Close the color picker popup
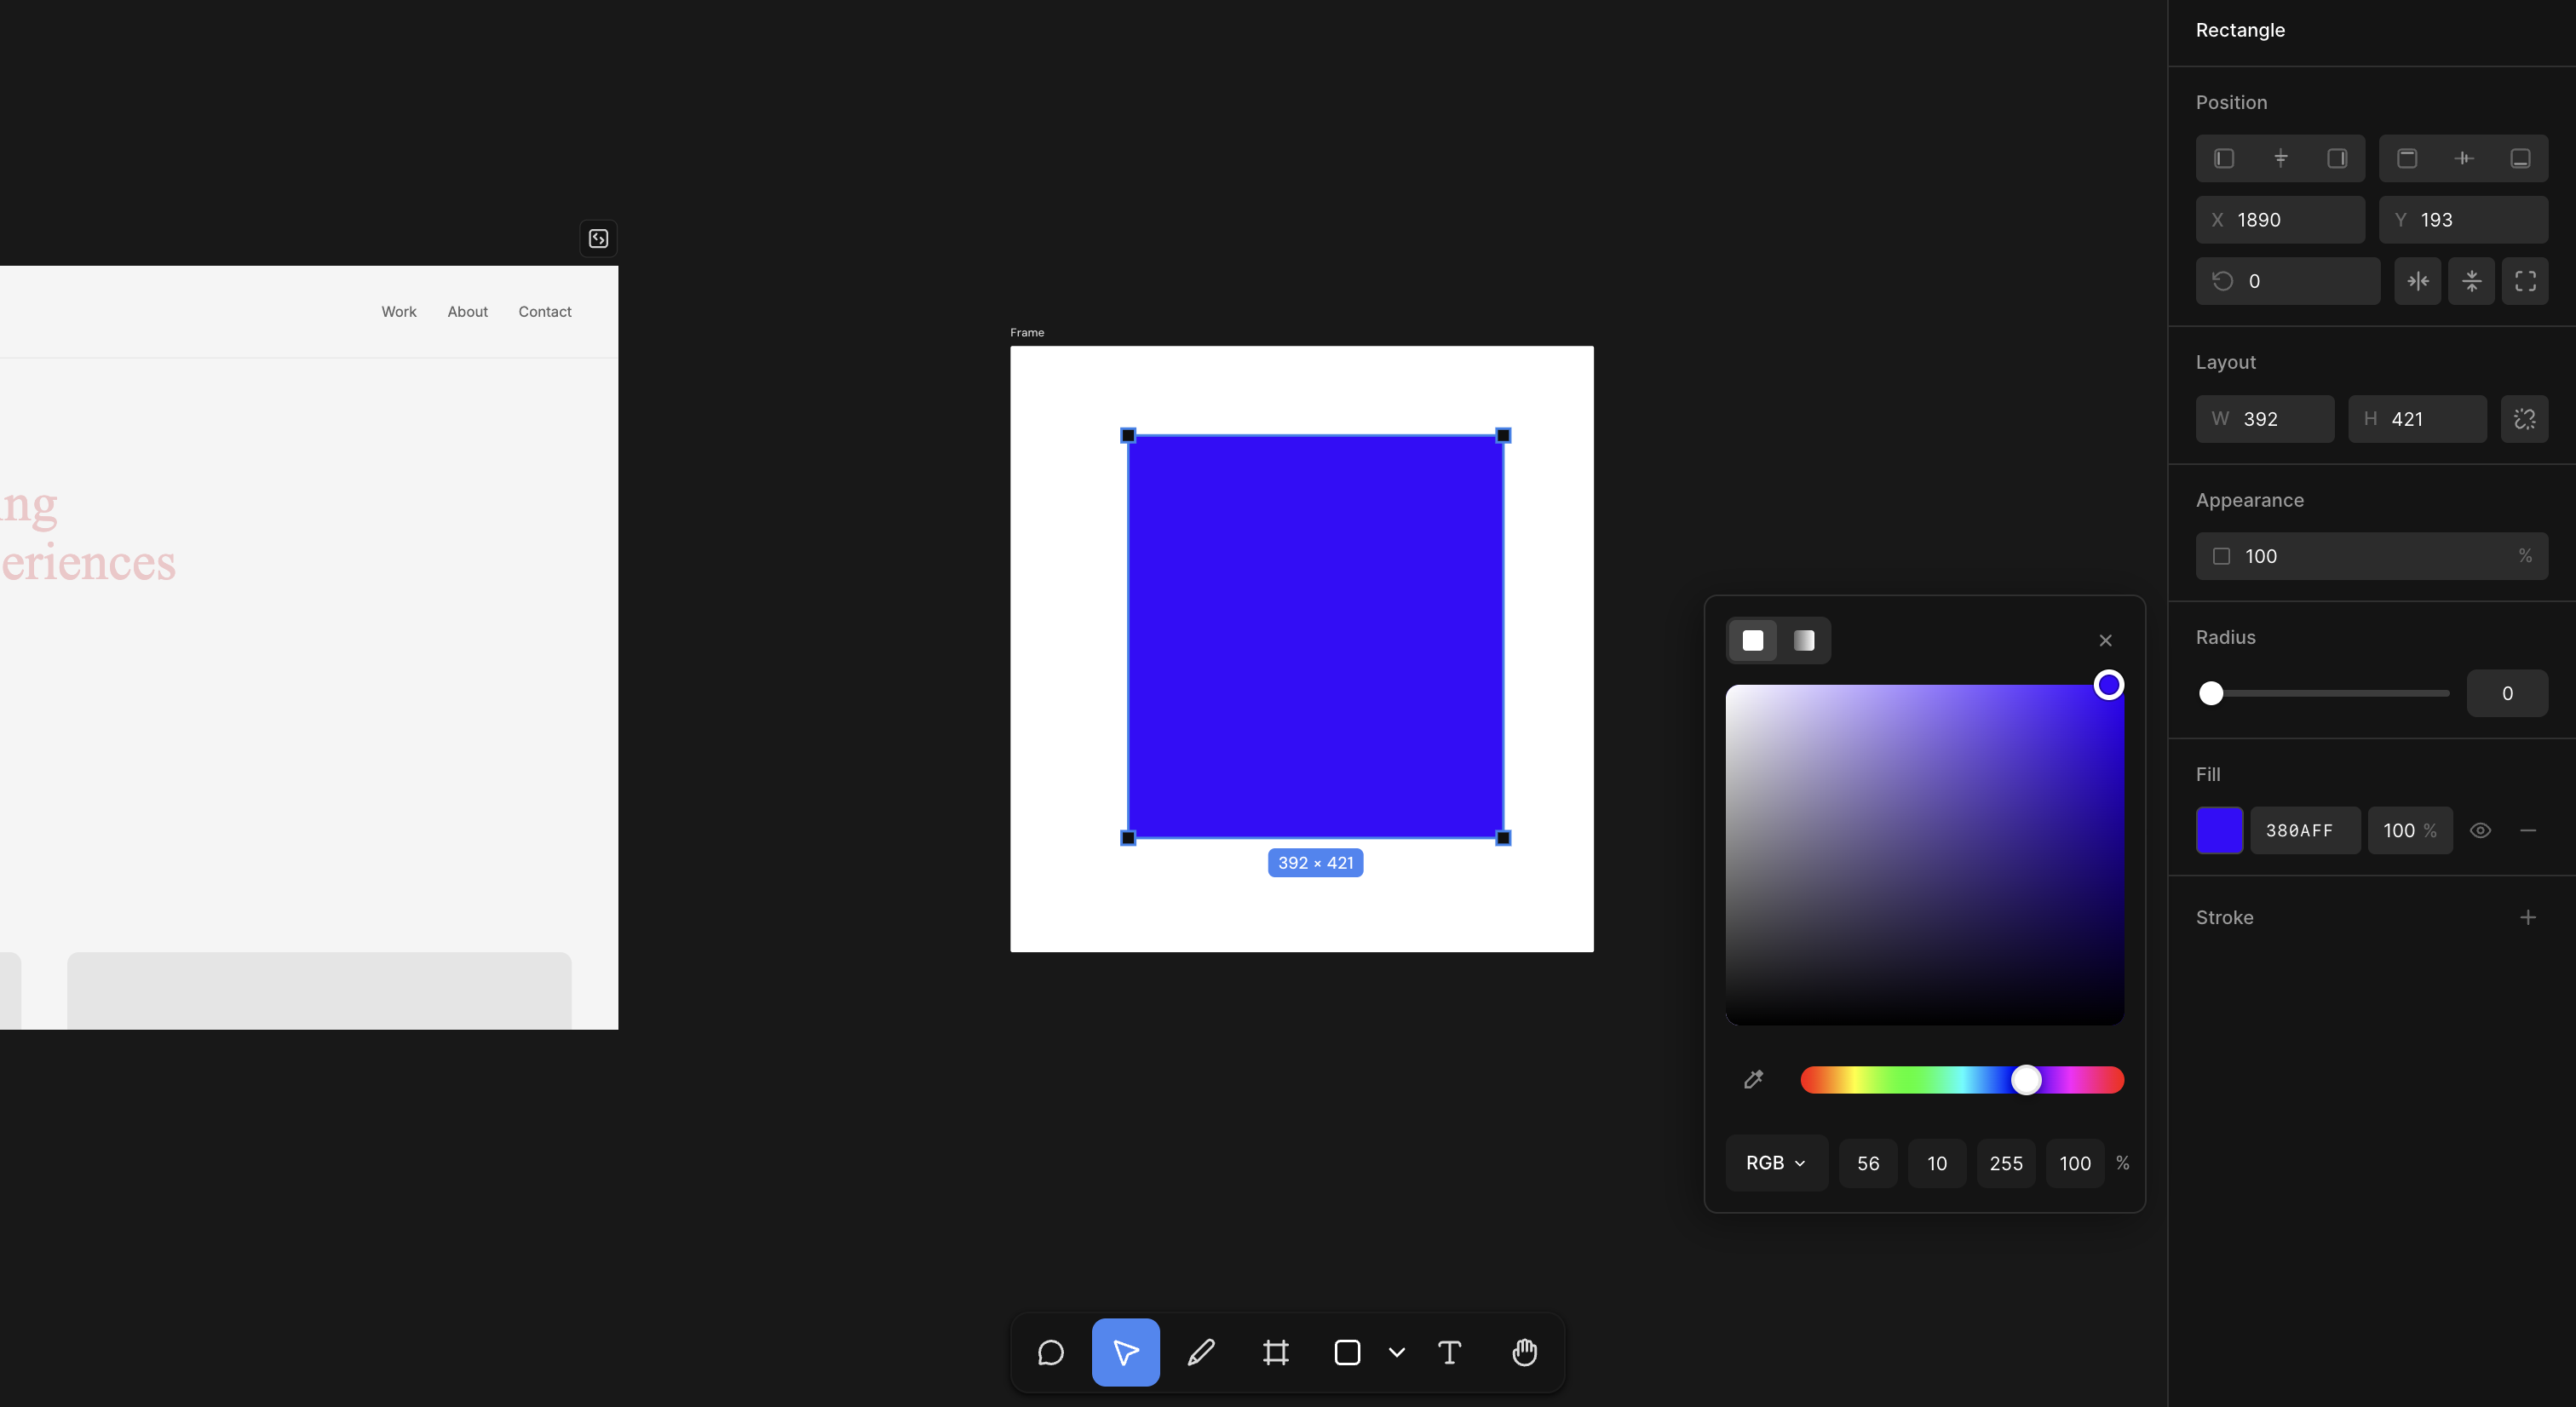The width and height of the screenshot is (2576, 1407). coord(2105,640)
